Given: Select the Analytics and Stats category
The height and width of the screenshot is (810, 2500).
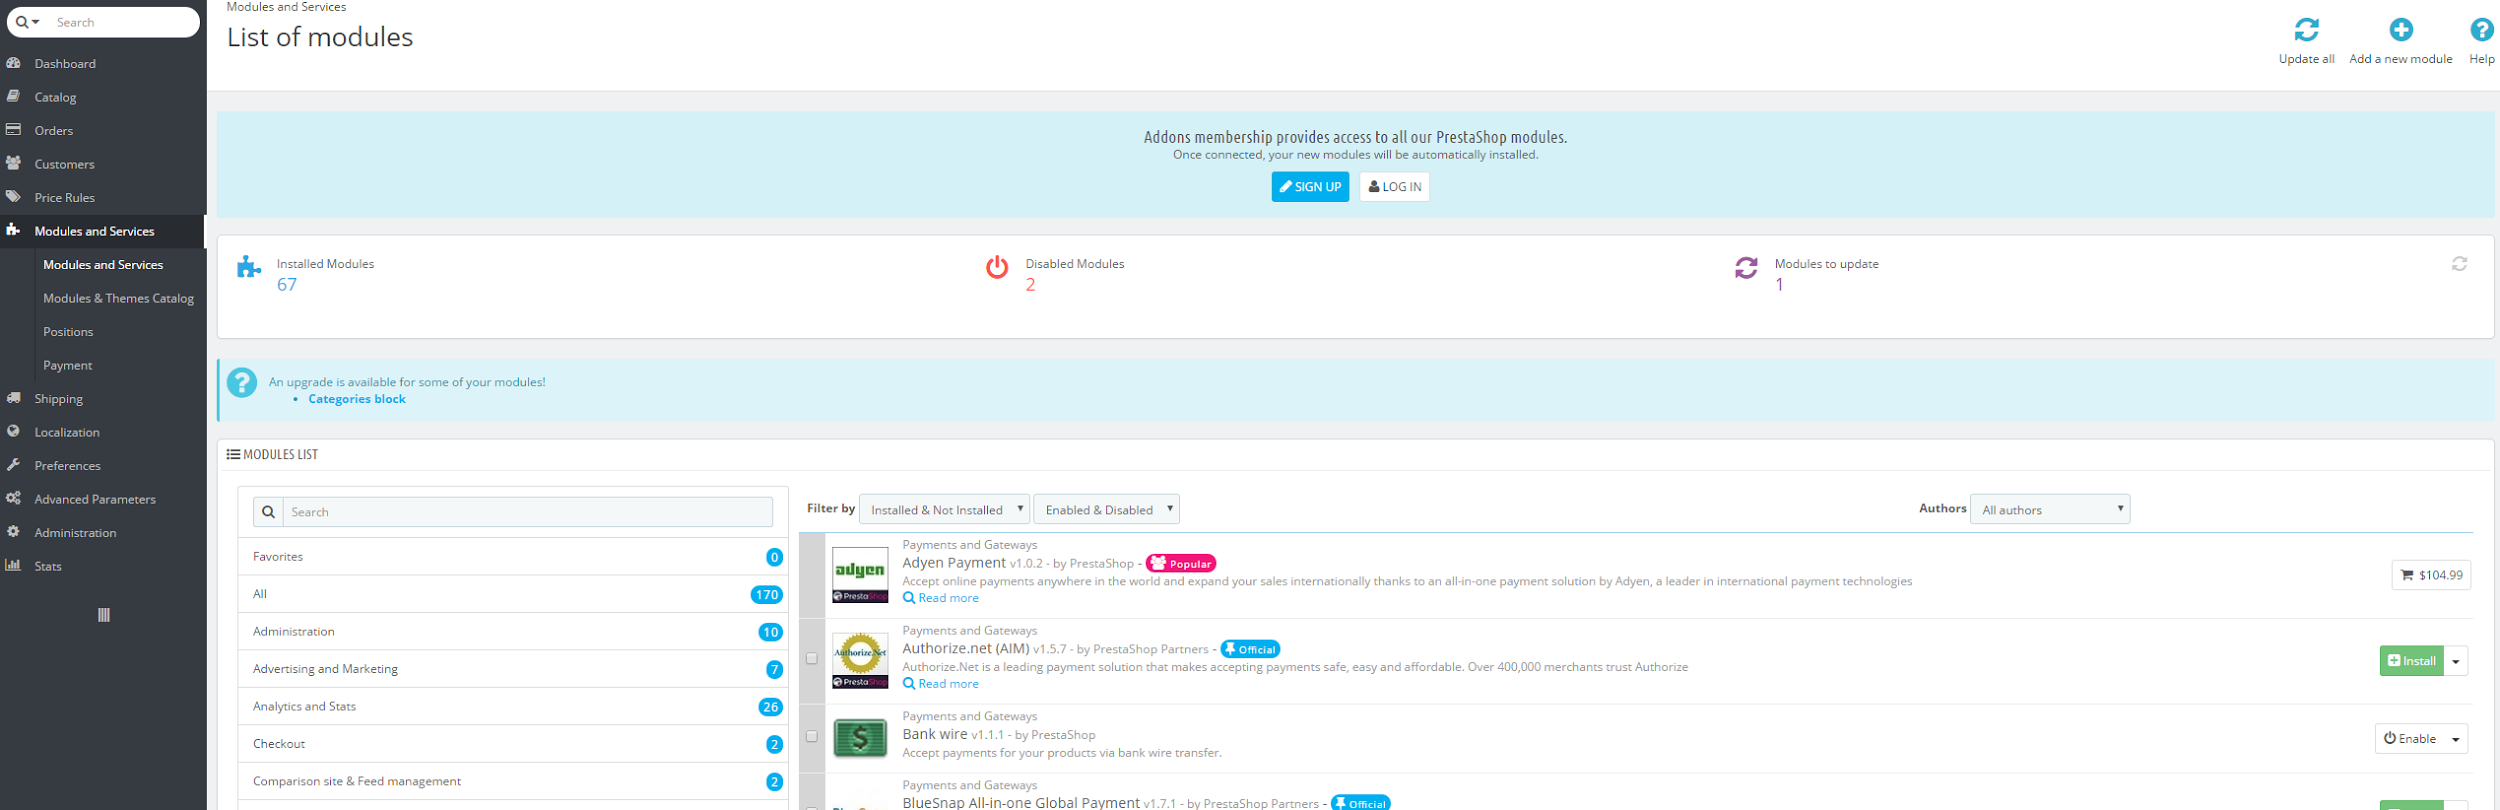Looking at the screenshot, I should coord(513,706).
